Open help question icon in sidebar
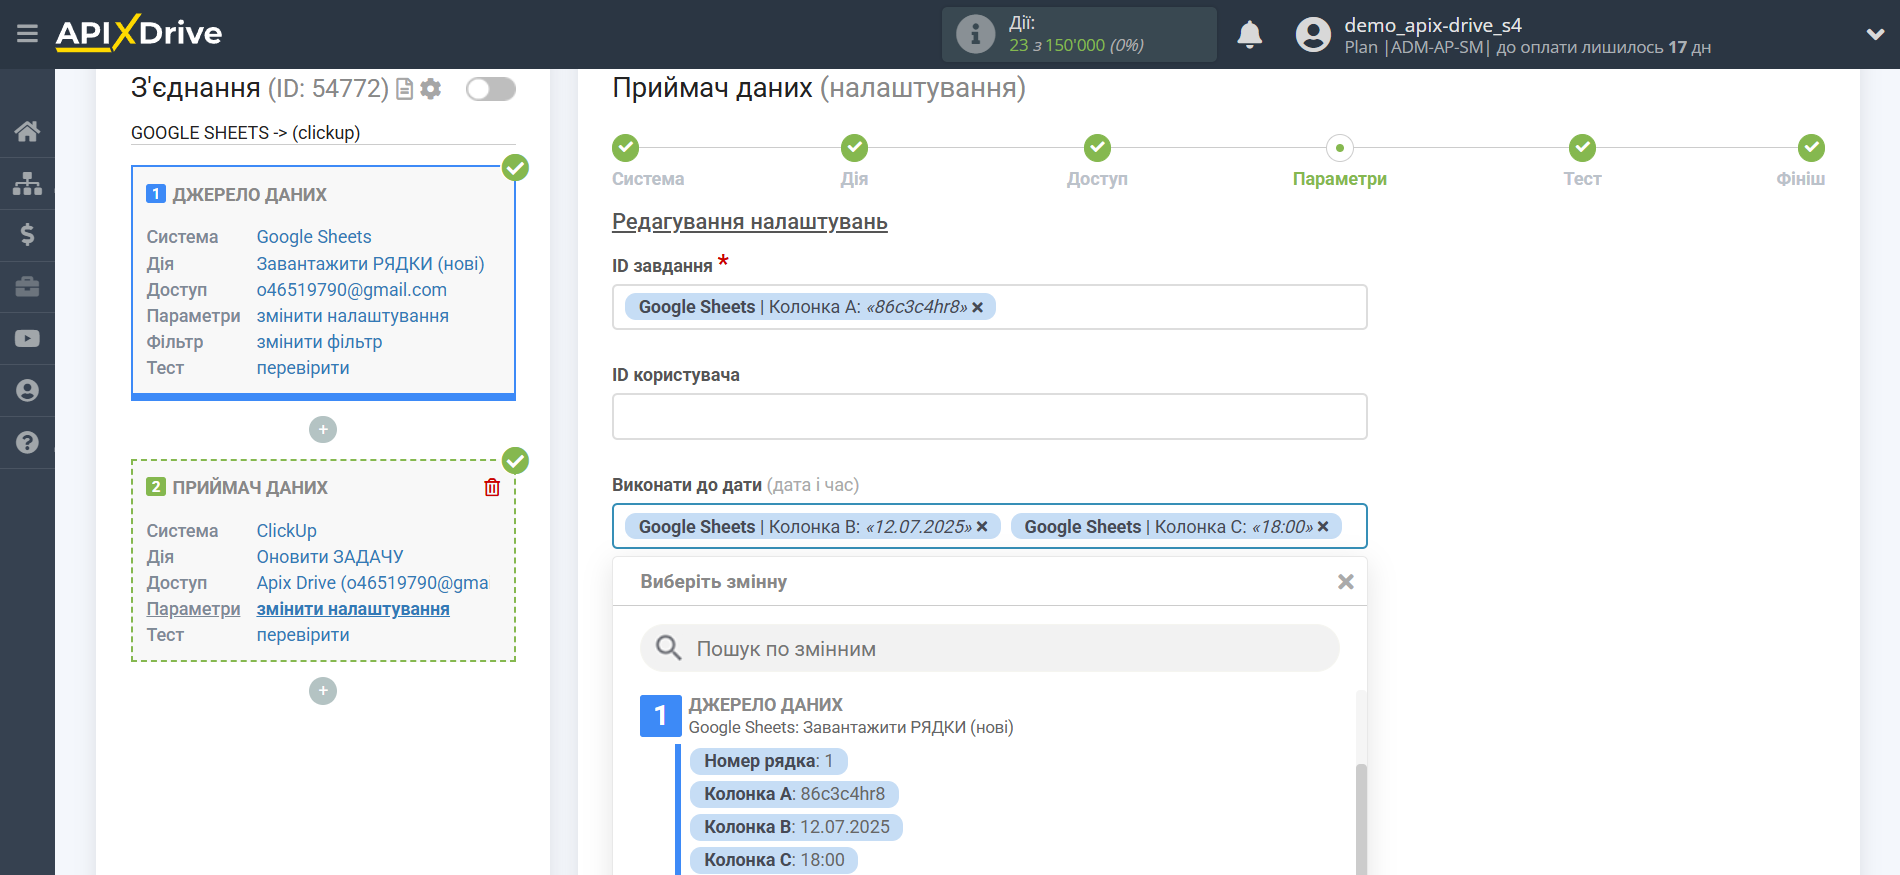The height and width of the screenshot is (875, 1900). 27,443
